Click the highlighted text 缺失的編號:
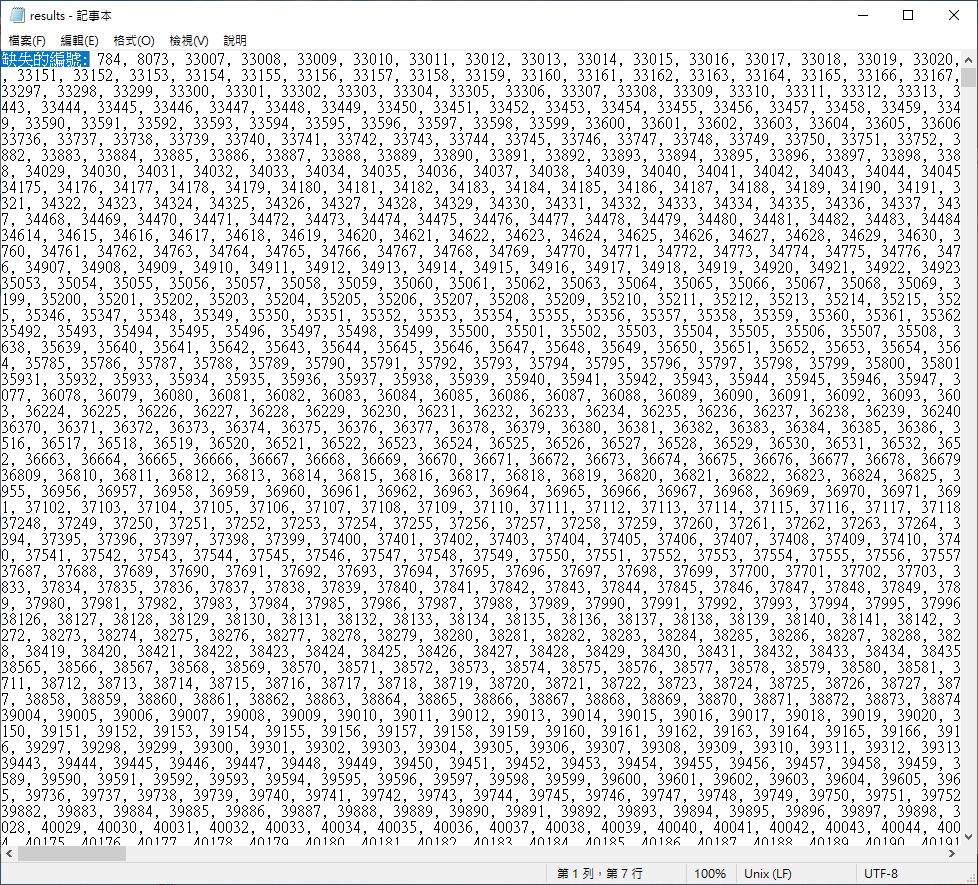 [x=46, y=59]
